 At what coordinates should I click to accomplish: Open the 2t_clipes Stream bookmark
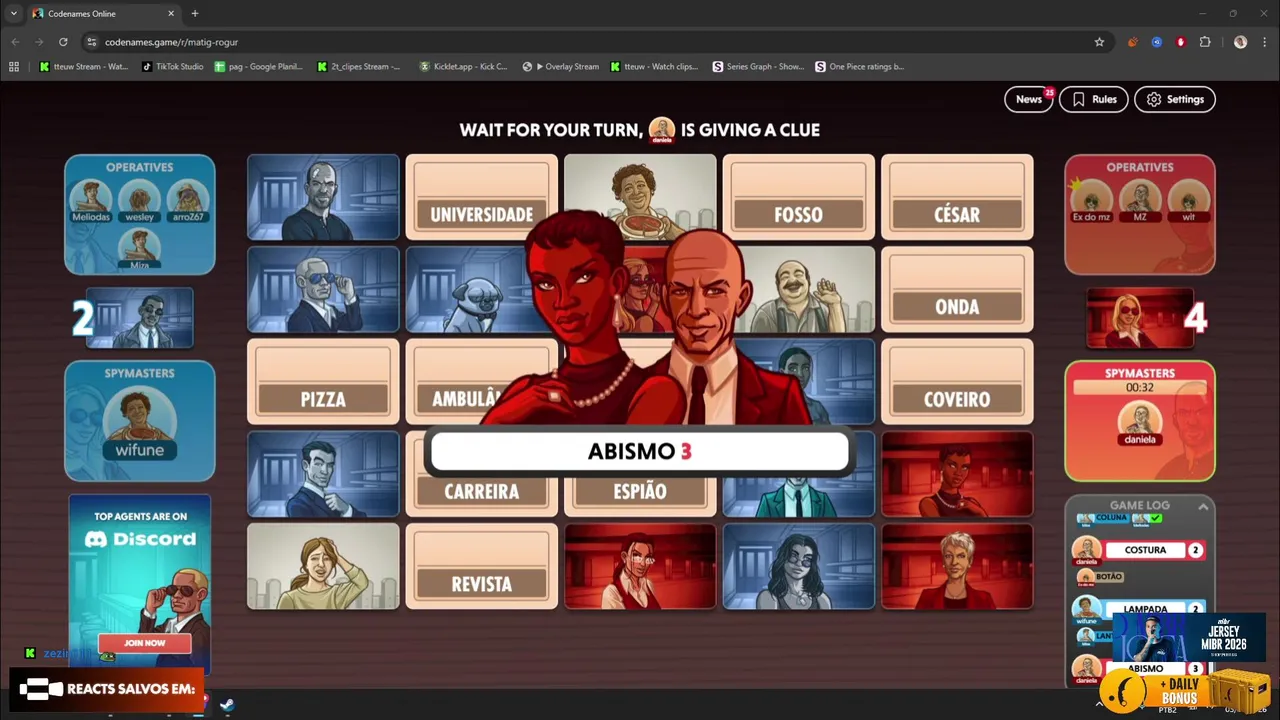coord(359,67)
